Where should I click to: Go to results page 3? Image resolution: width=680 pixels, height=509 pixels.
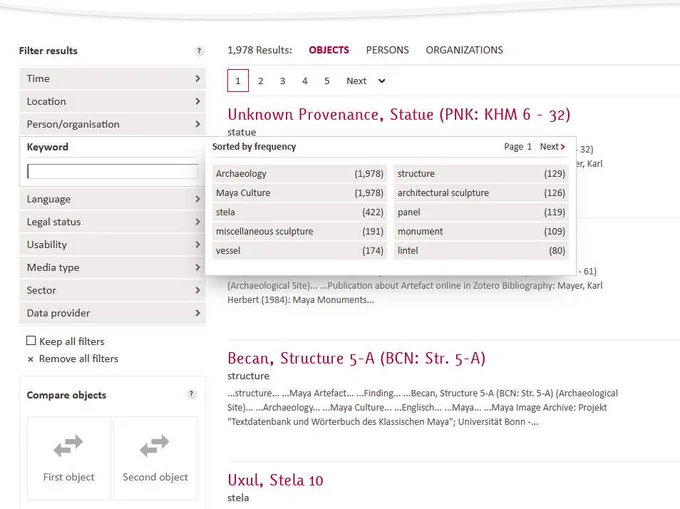point(282,81)
